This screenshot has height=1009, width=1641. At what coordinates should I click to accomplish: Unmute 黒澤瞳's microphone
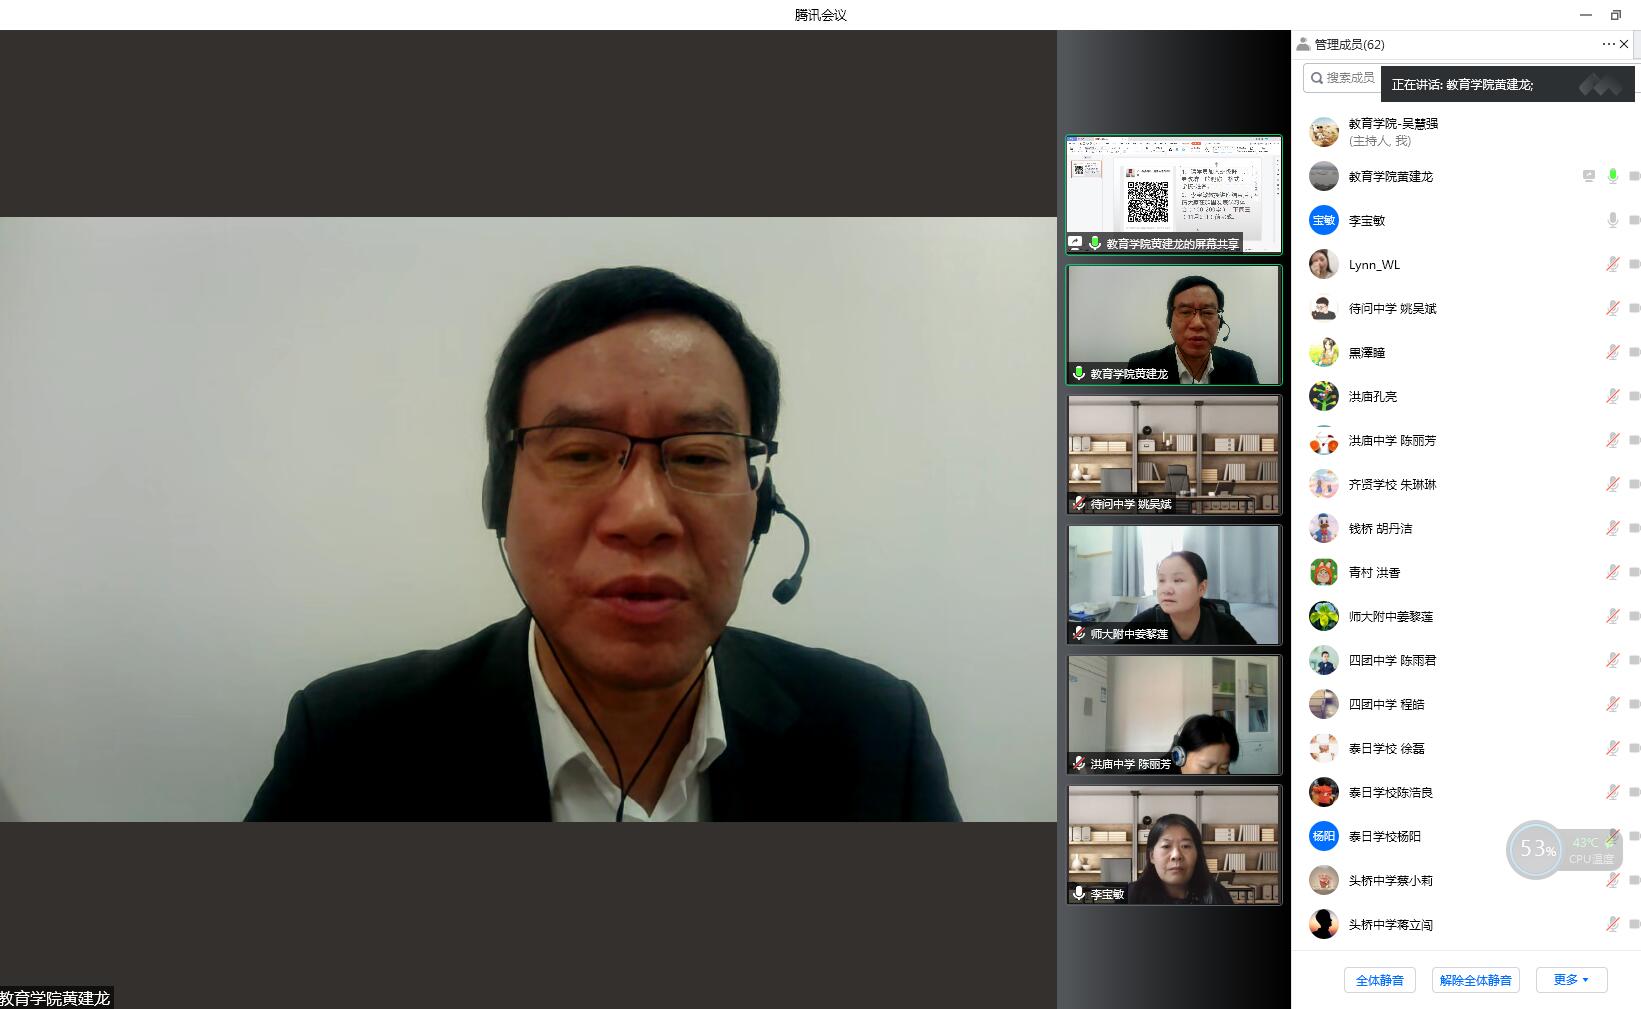tap(1612, 352)
